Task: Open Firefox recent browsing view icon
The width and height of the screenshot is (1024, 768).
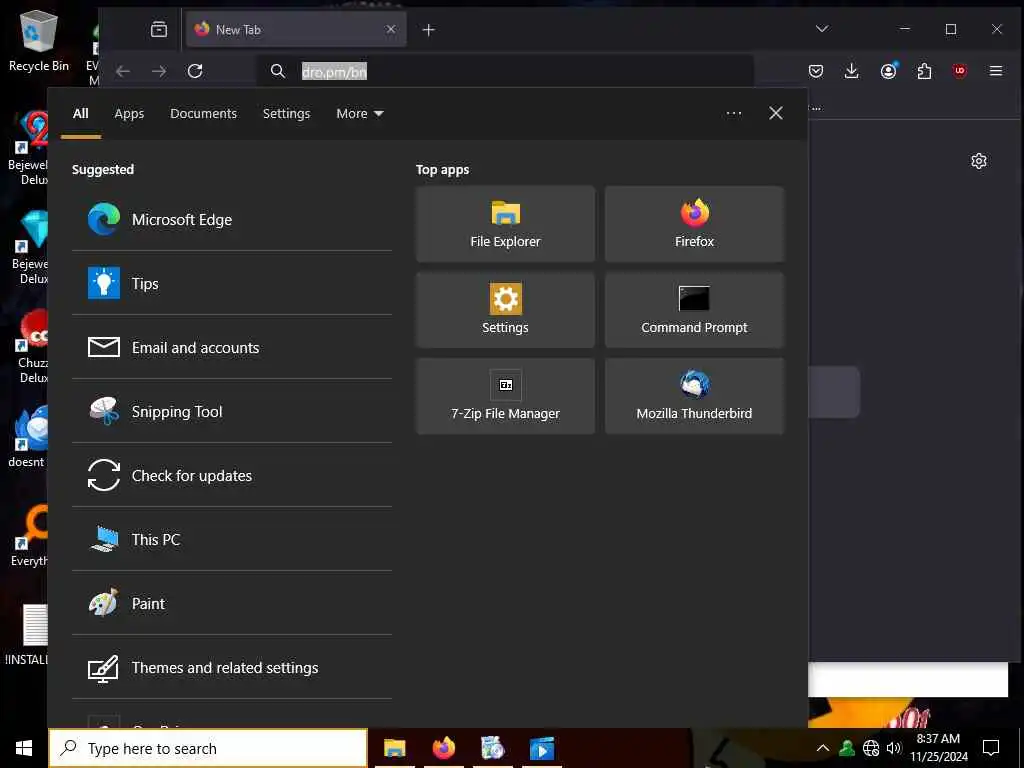Action: [x=159, y=29]
